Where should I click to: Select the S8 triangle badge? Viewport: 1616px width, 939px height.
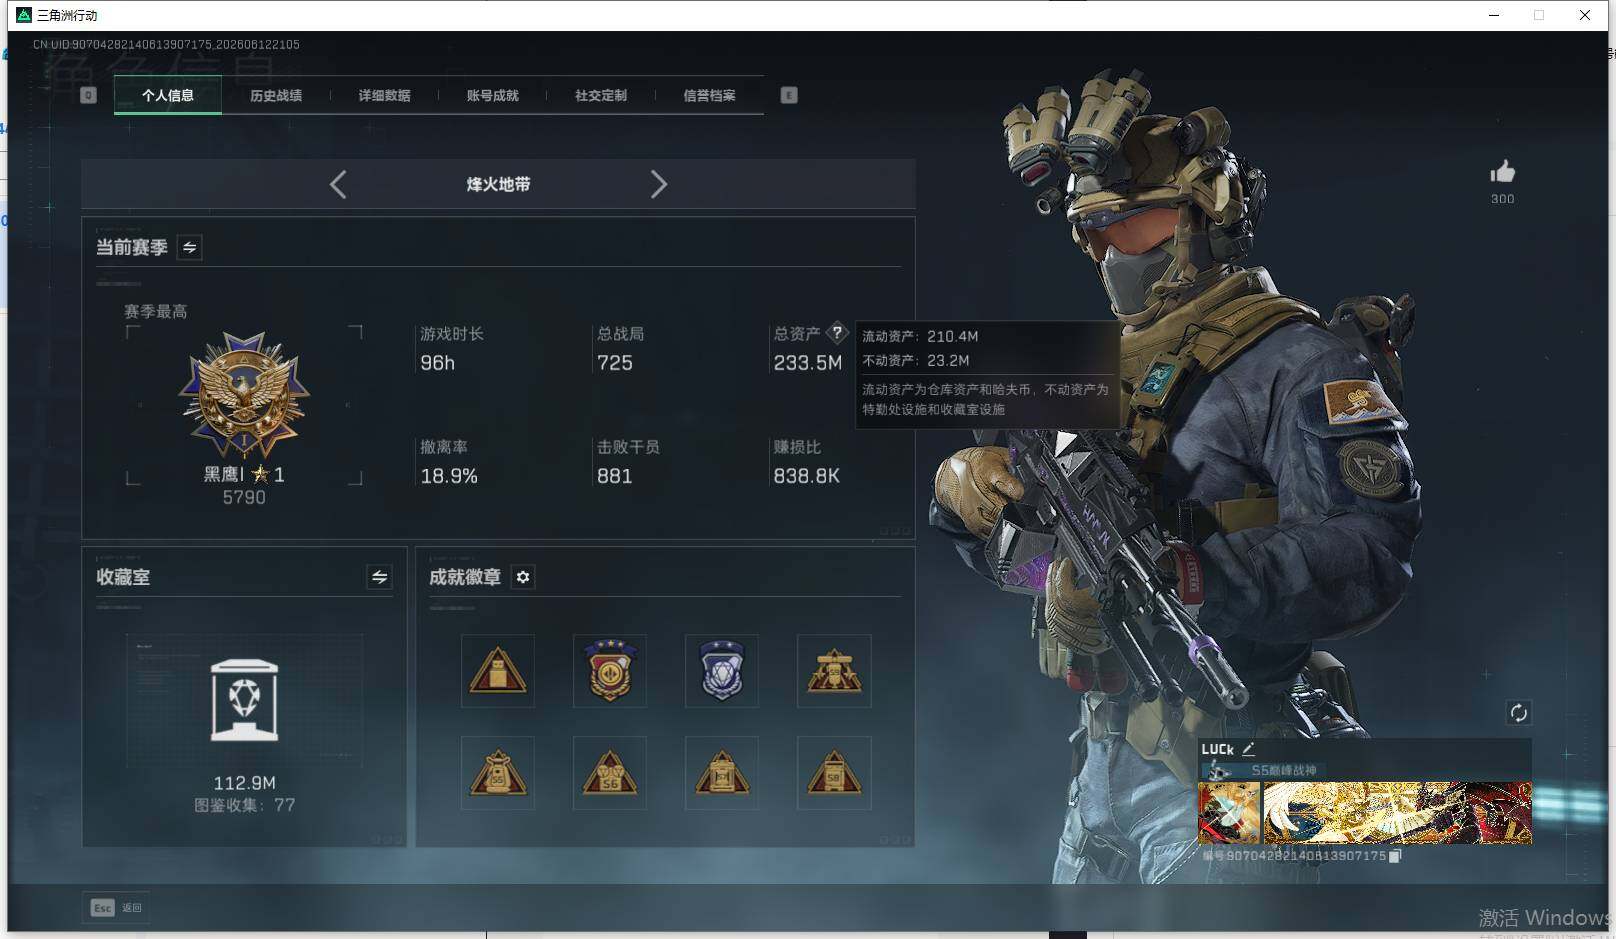834,773
